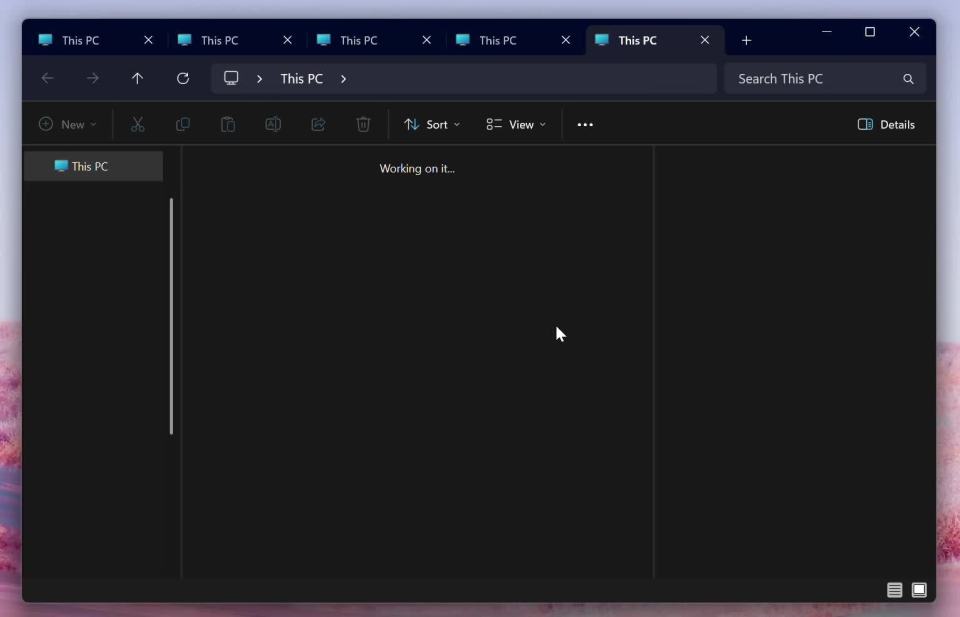Click the Copy icon in toolbar
Screen dimensions: 960x617
[182, 124]
